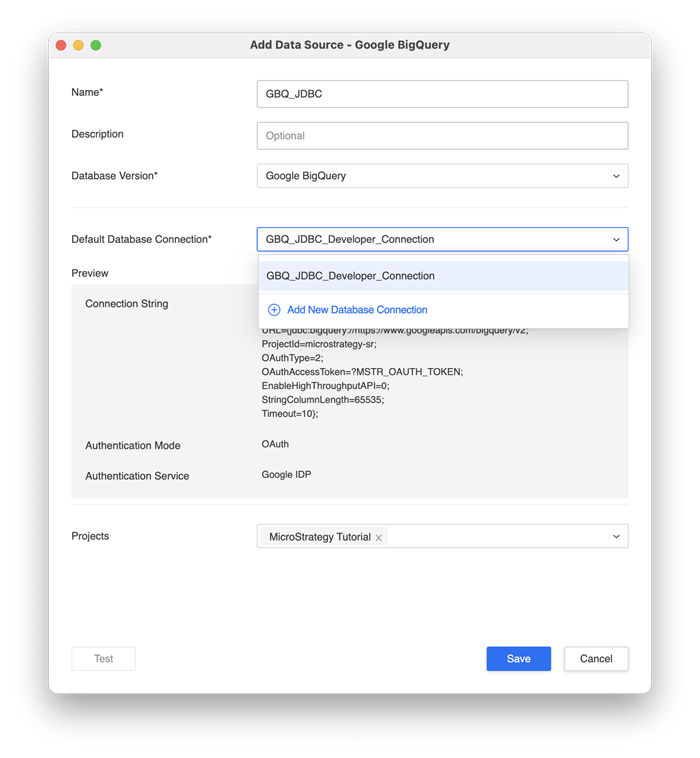The width and height of the screenshot is (700, 758).
Task: Click the OAuthAccessToken line in the connection string
Action: point(362,371)
